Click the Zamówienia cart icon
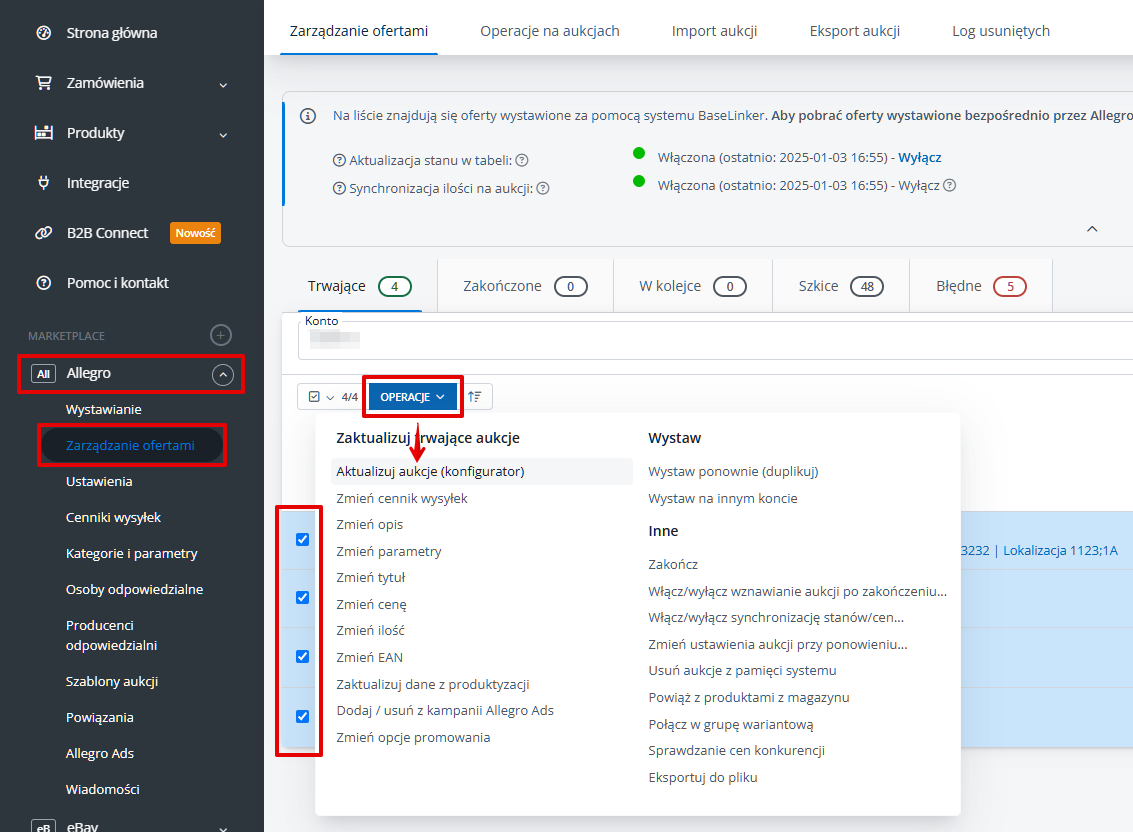 click(x=44, y=82)
